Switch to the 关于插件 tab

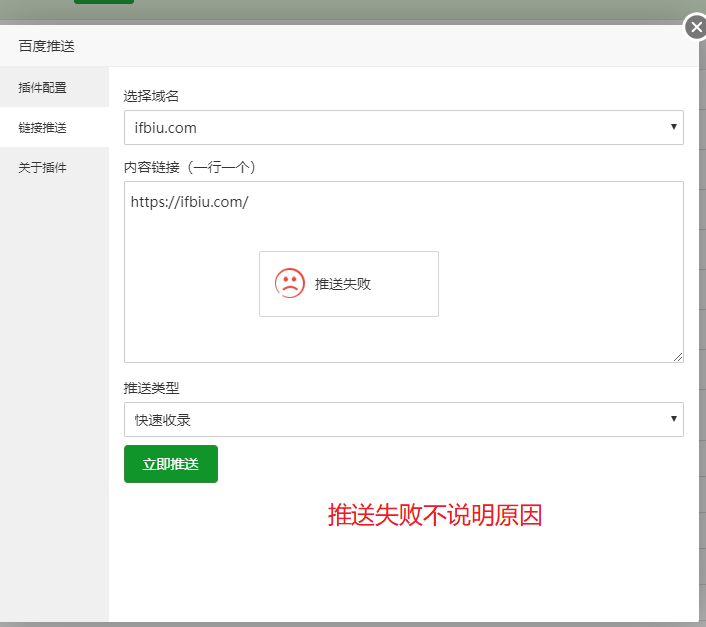point(54,167)
